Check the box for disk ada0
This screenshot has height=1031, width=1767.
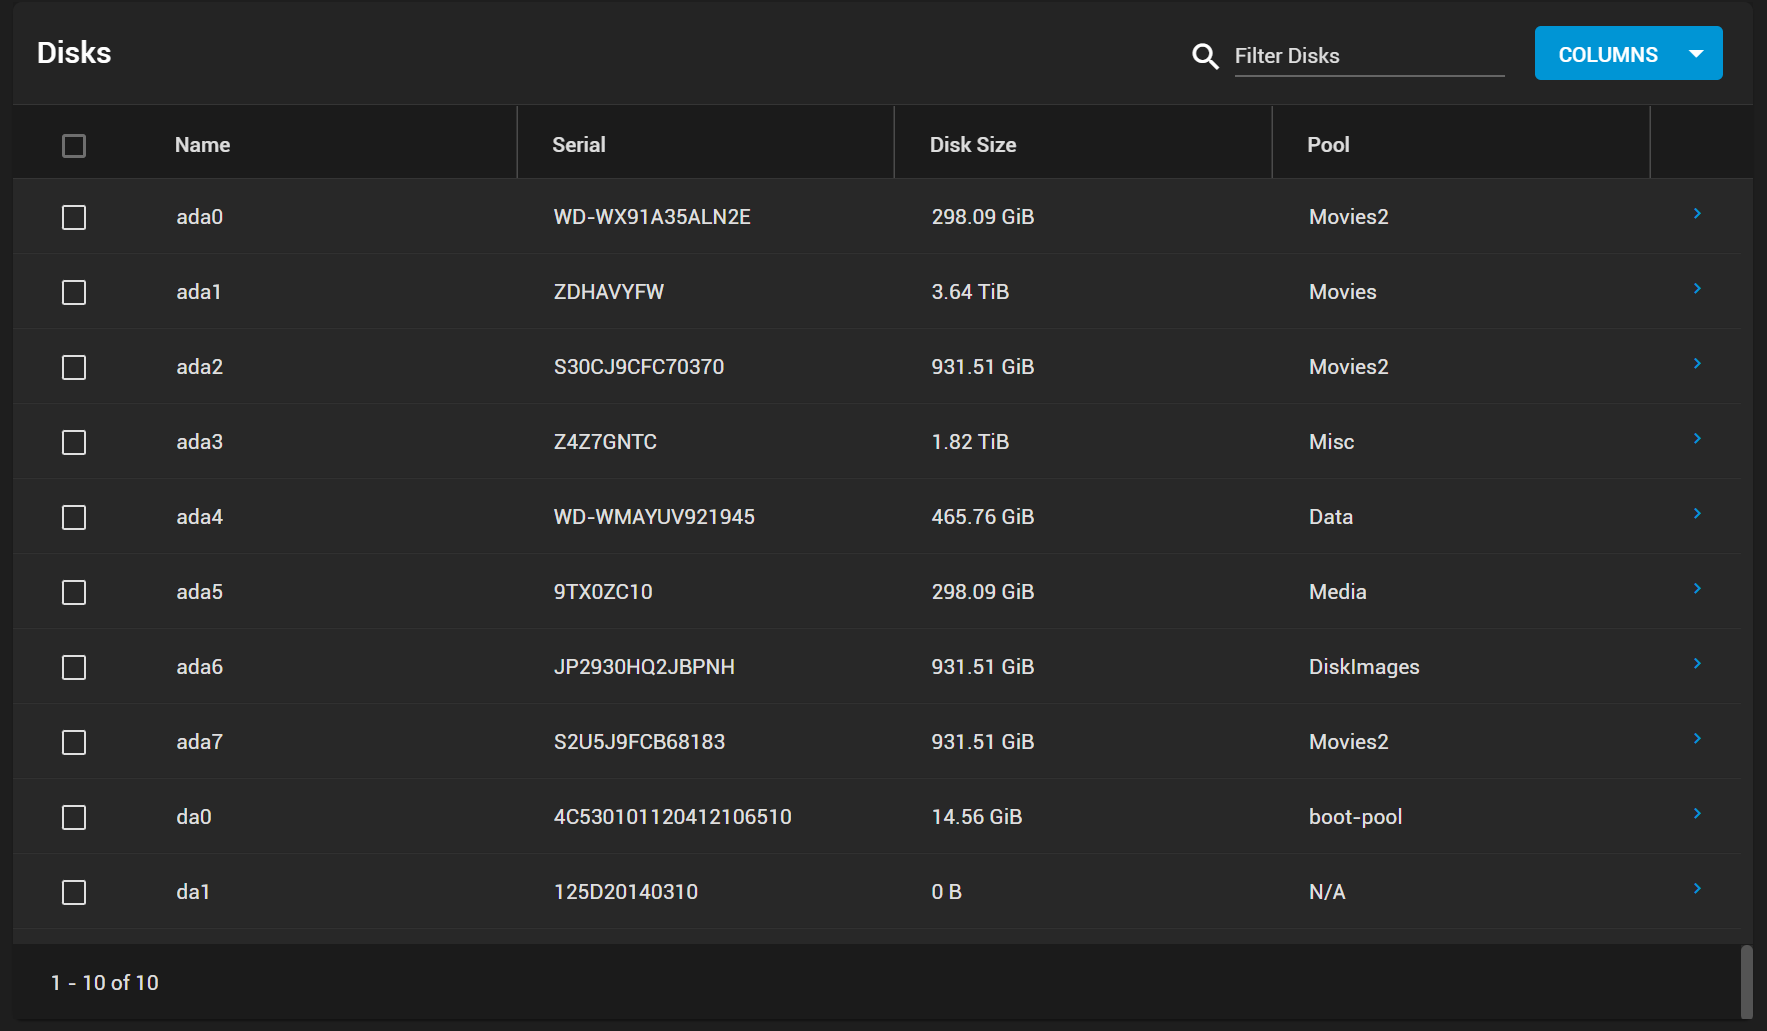point(74,217)
